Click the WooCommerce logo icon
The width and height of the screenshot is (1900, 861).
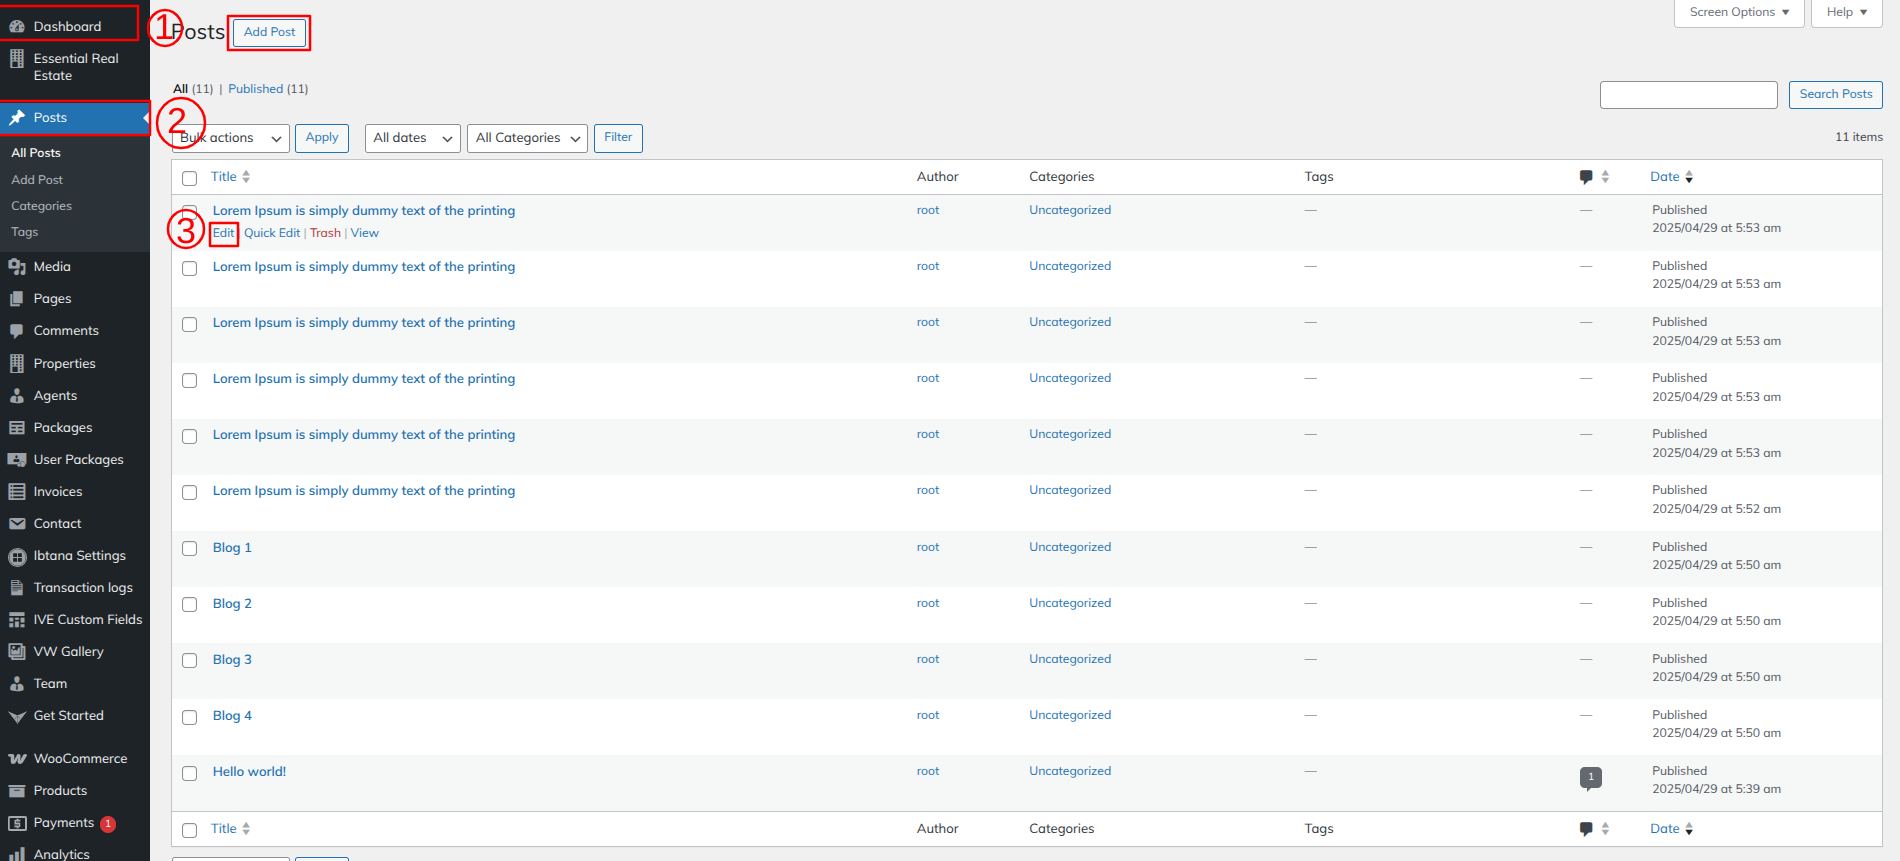pos(17,759)
